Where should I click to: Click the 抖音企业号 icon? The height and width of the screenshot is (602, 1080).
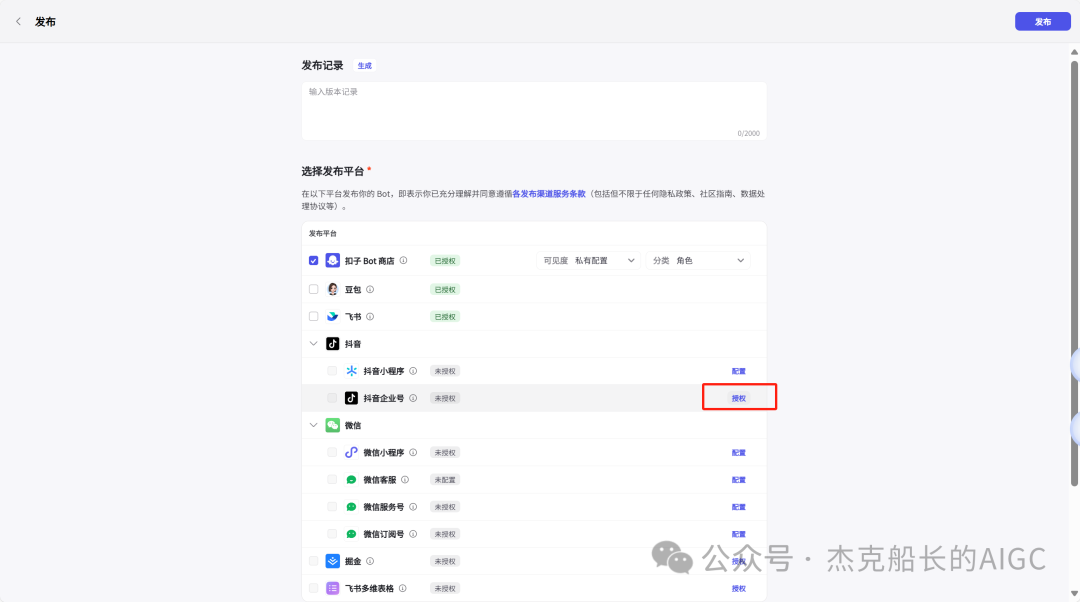(x=351, y=398)
